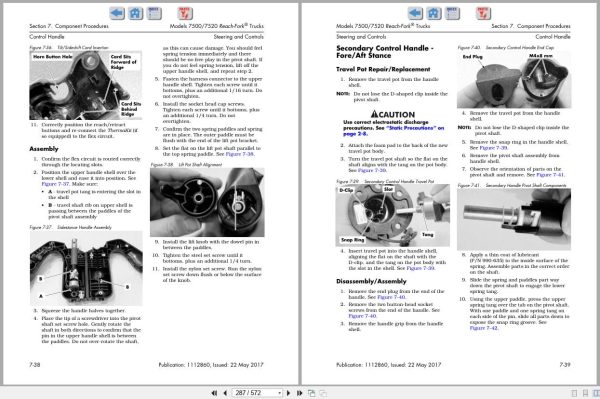
Task: Click the page number 7-39 footer
Action: 565,365
